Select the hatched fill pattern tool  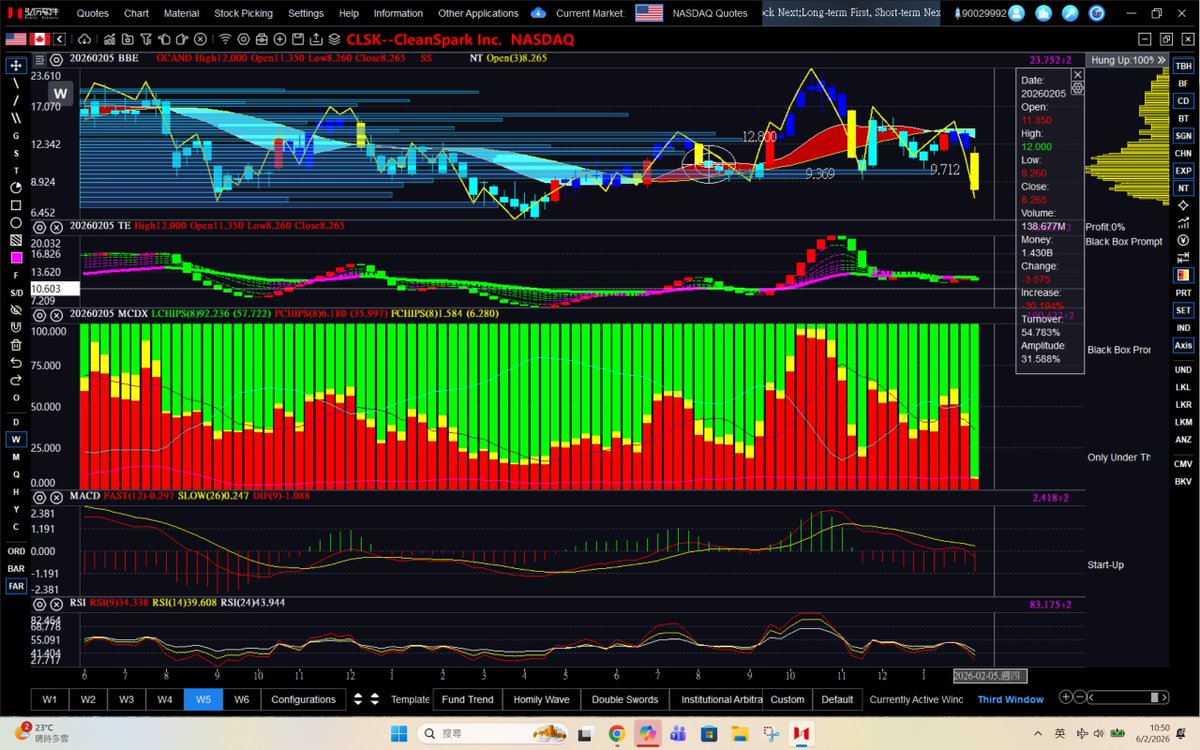(x=16, y=240)
